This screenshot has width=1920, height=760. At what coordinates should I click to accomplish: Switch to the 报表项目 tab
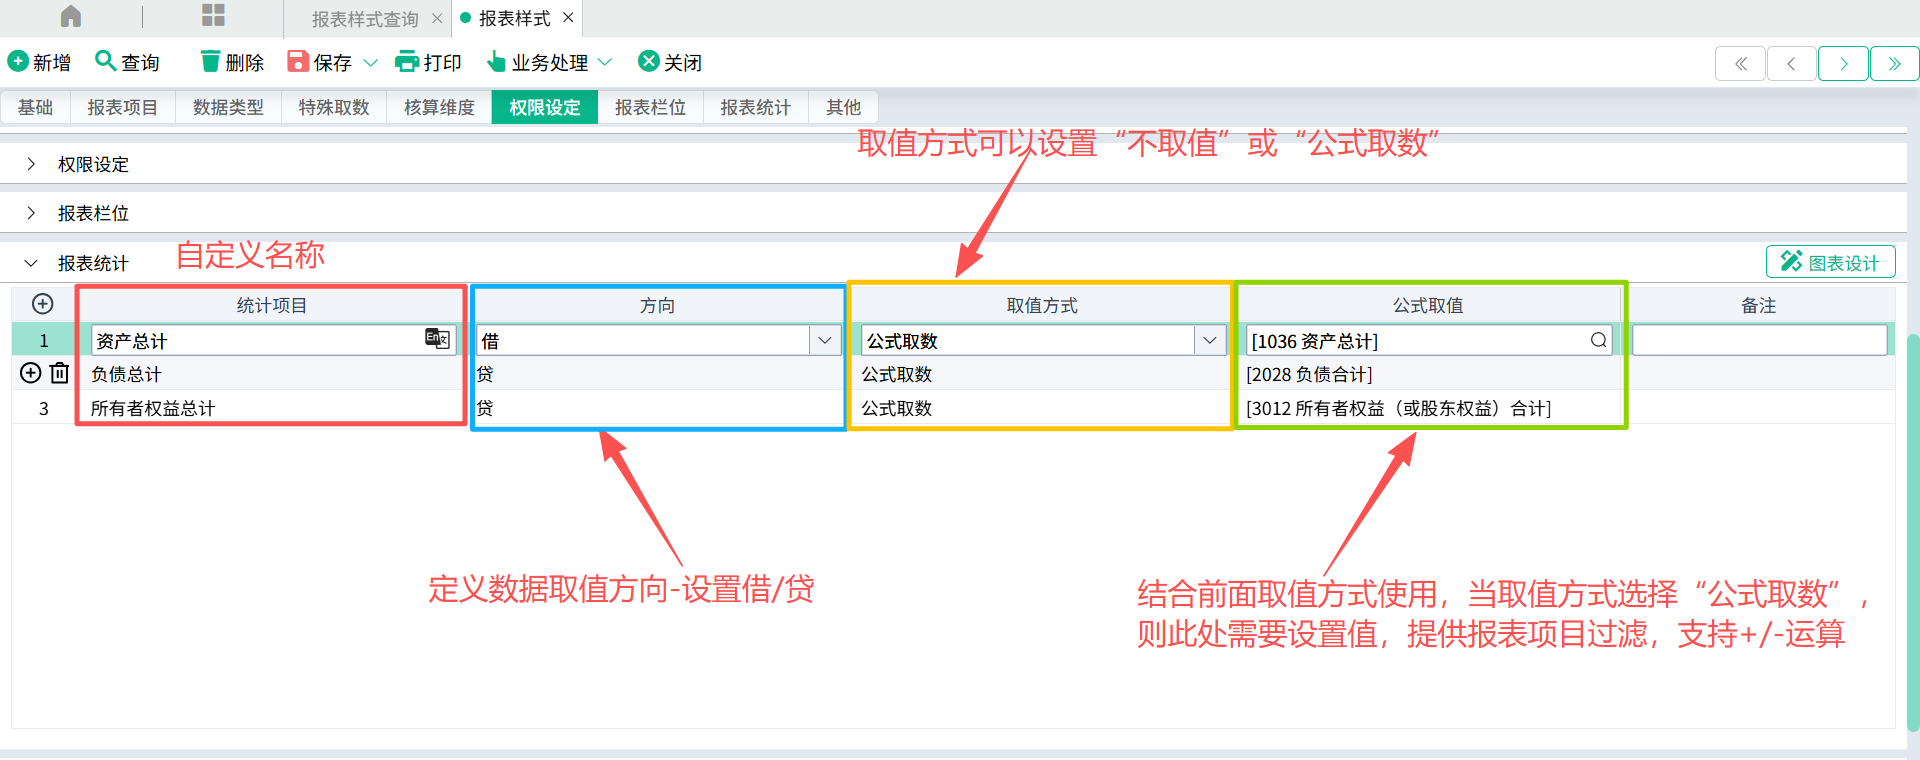tap(123, 107)
